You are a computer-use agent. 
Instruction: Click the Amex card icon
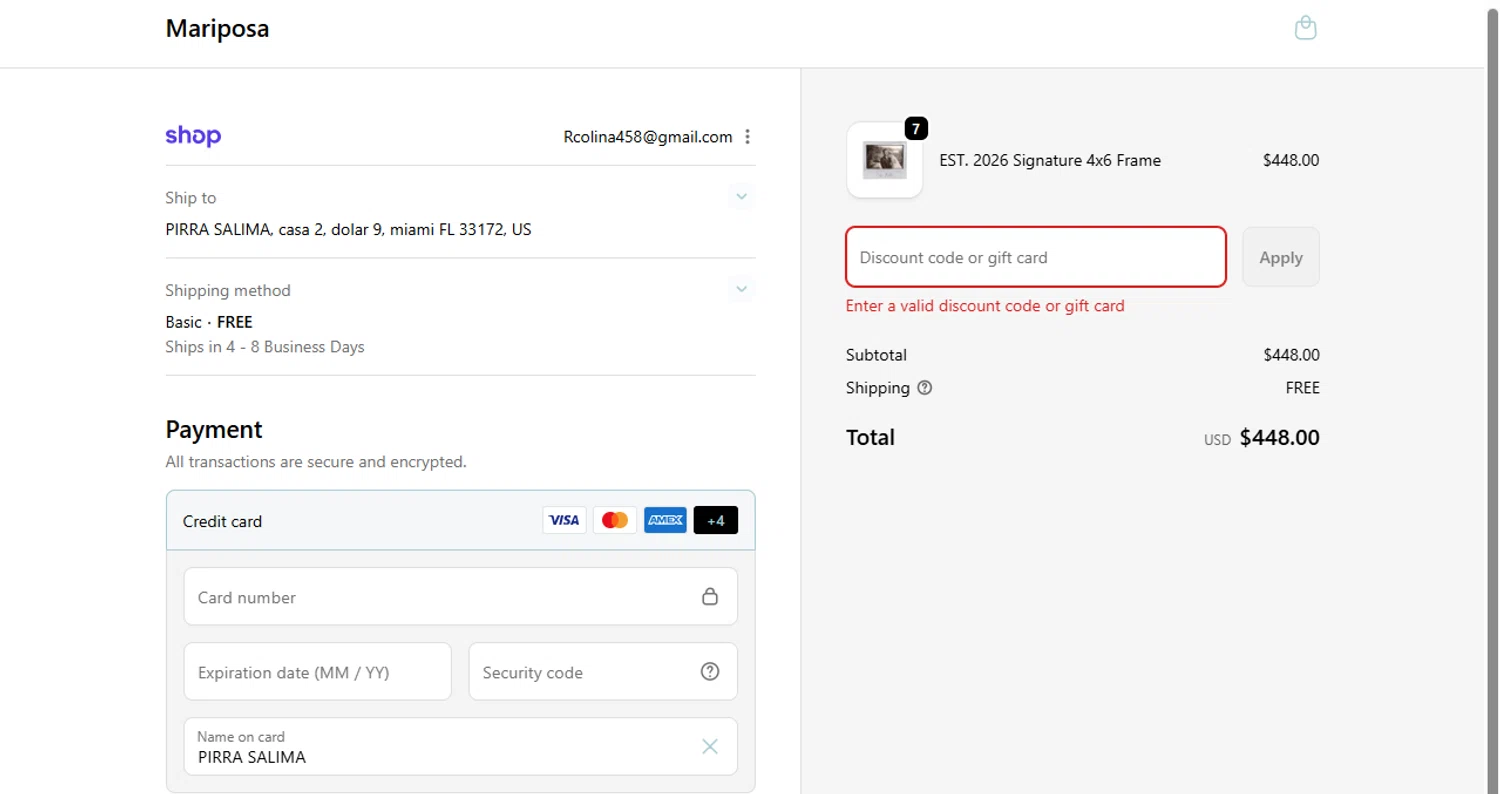coord(665,520)
